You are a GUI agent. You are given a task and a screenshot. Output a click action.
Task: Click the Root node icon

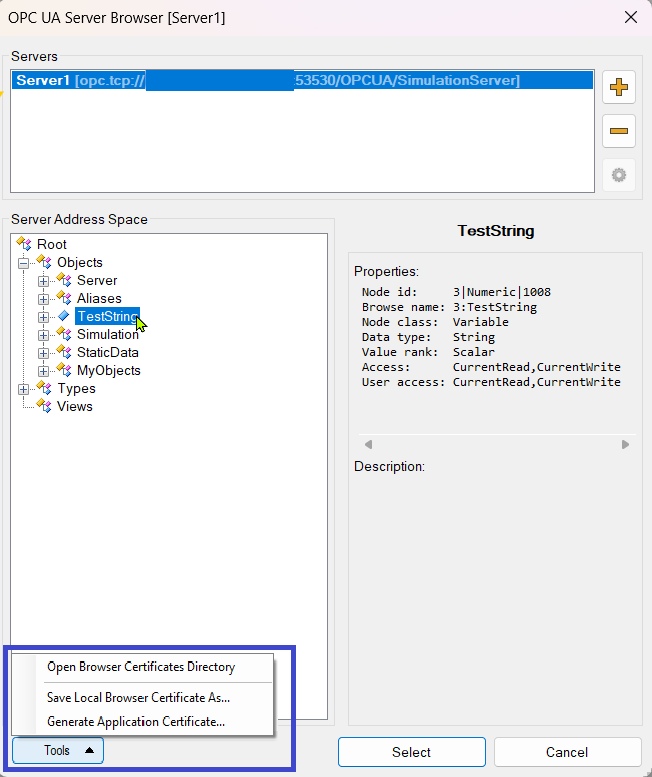tap(25, 244)
